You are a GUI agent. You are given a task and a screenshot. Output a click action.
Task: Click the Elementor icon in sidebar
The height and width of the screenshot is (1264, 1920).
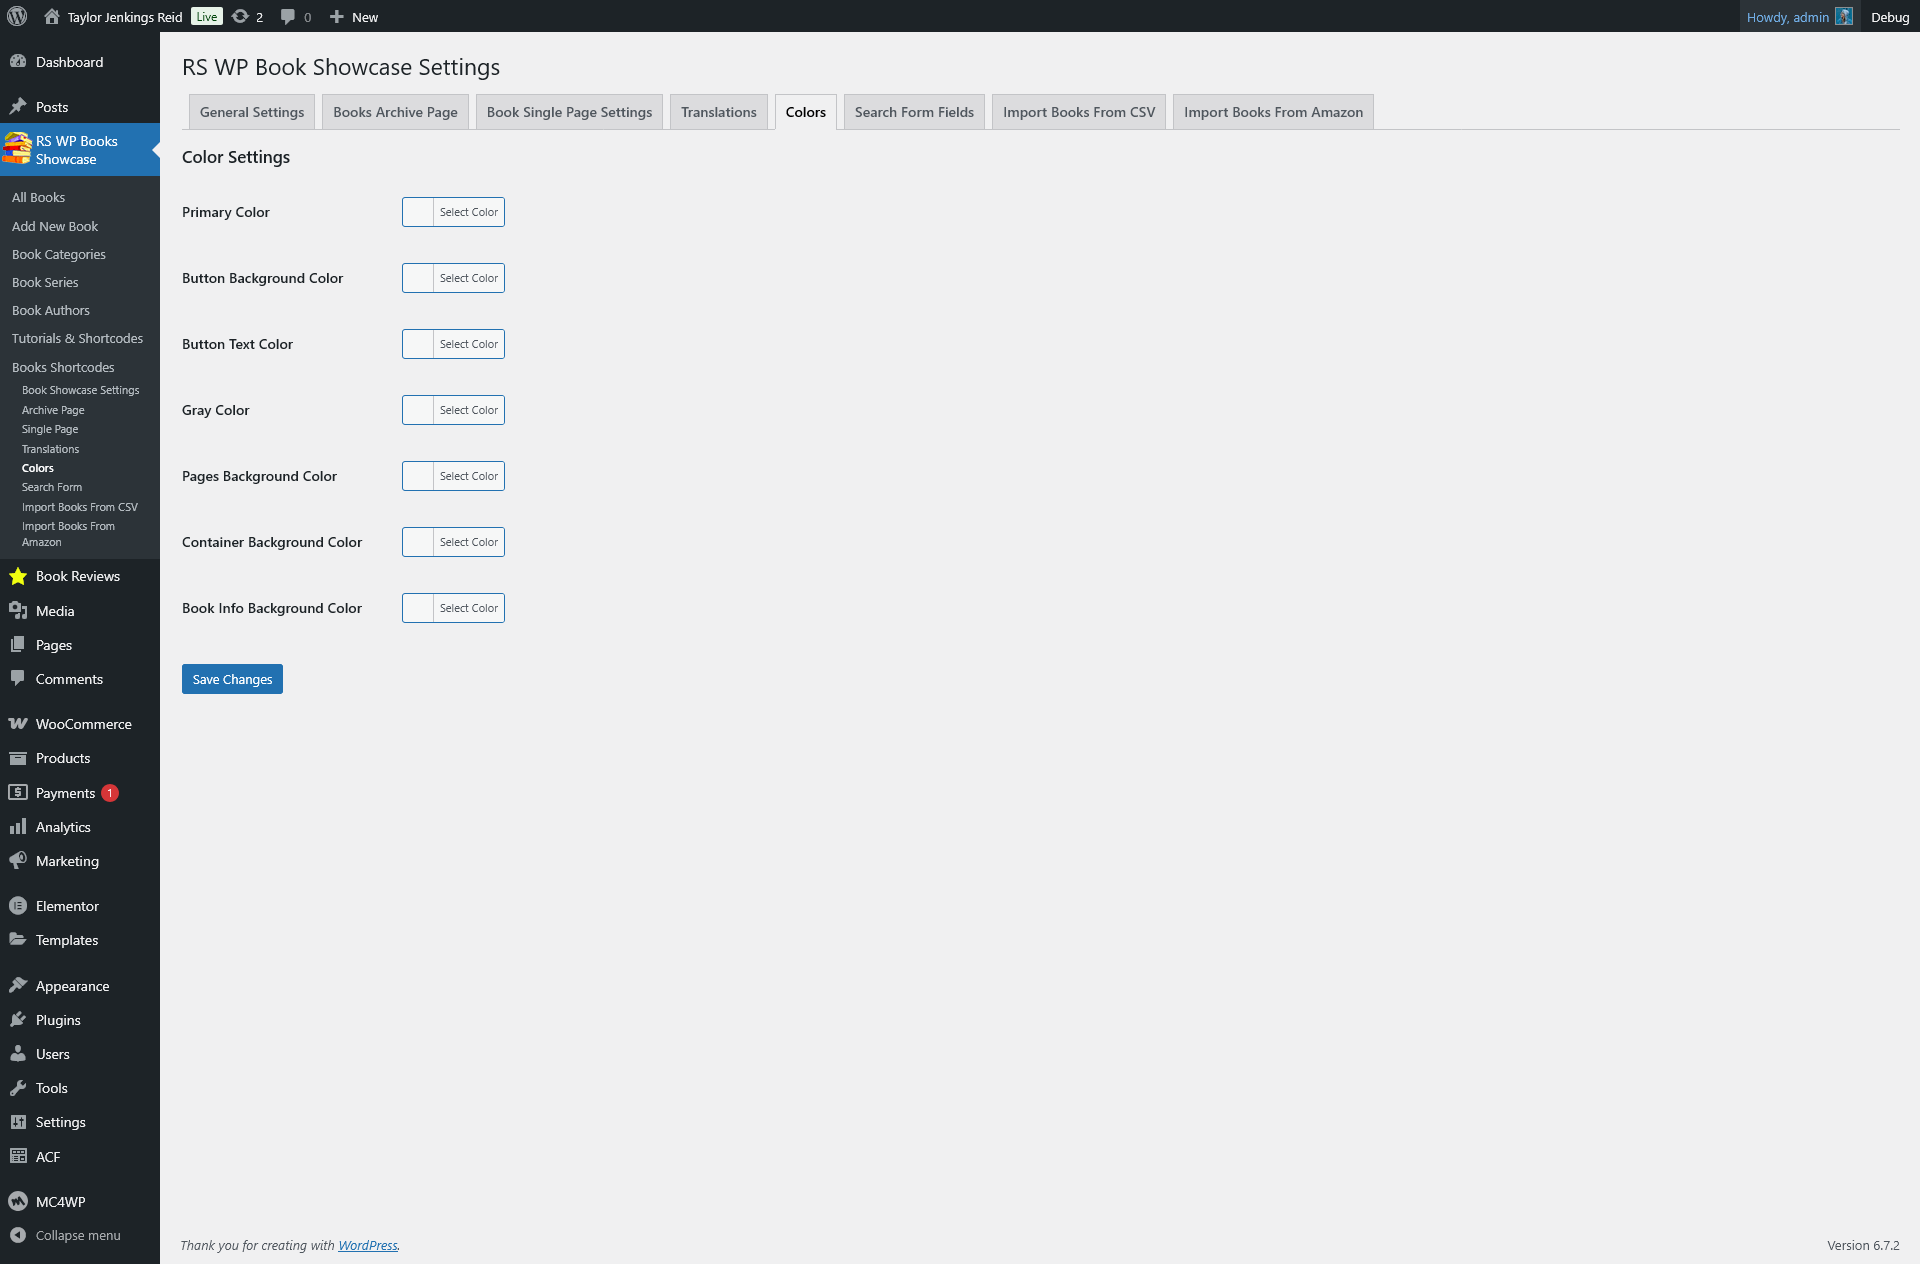(x=17, y=906)
